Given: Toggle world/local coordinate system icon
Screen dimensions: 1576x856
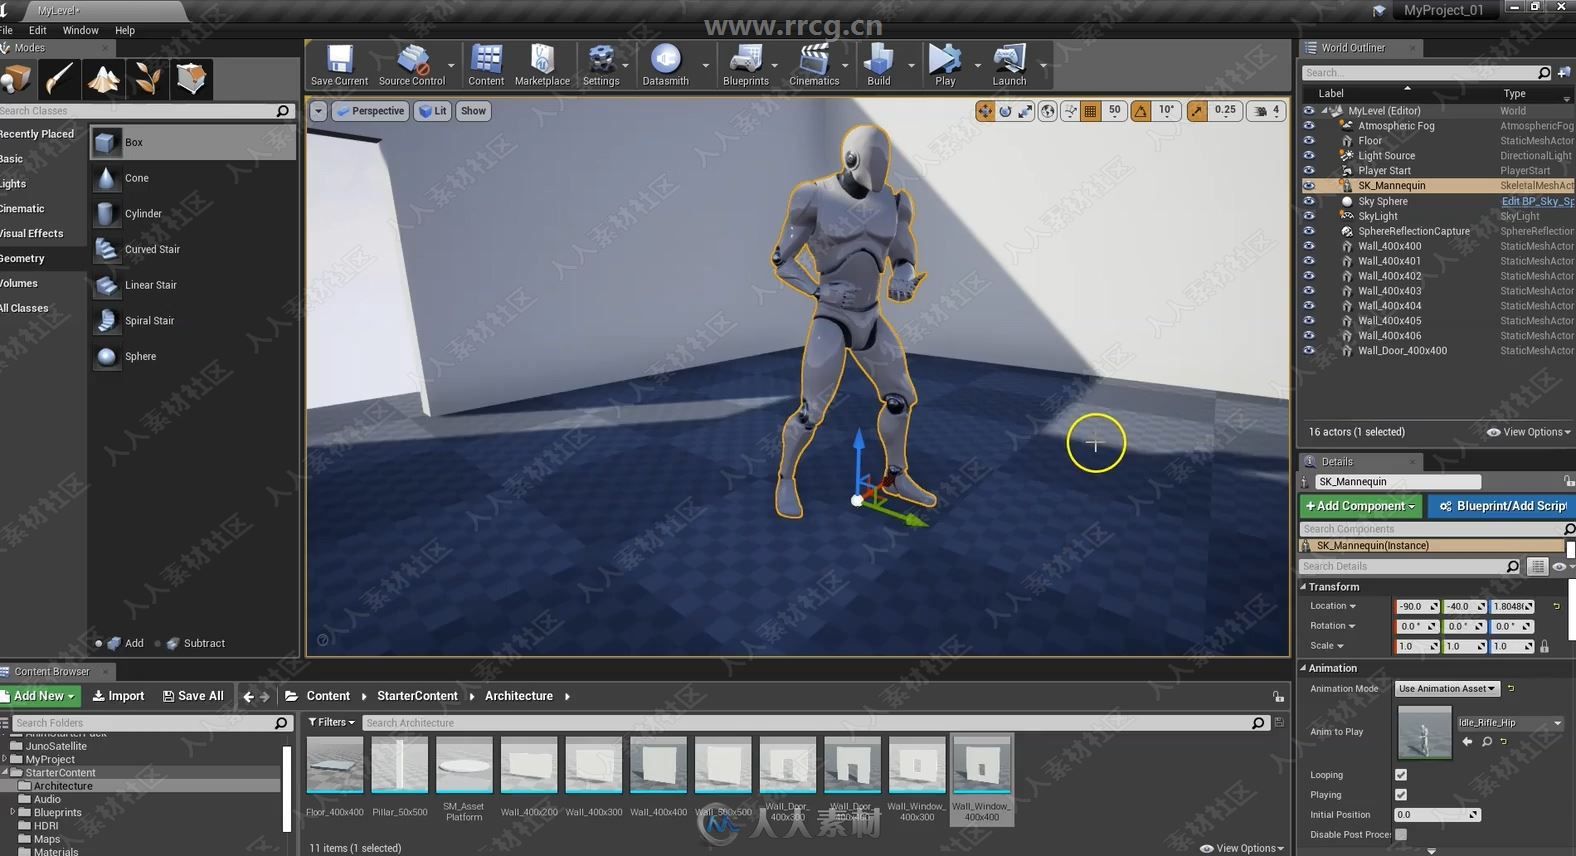Looking at the screenshot, I should point(1047,111).
